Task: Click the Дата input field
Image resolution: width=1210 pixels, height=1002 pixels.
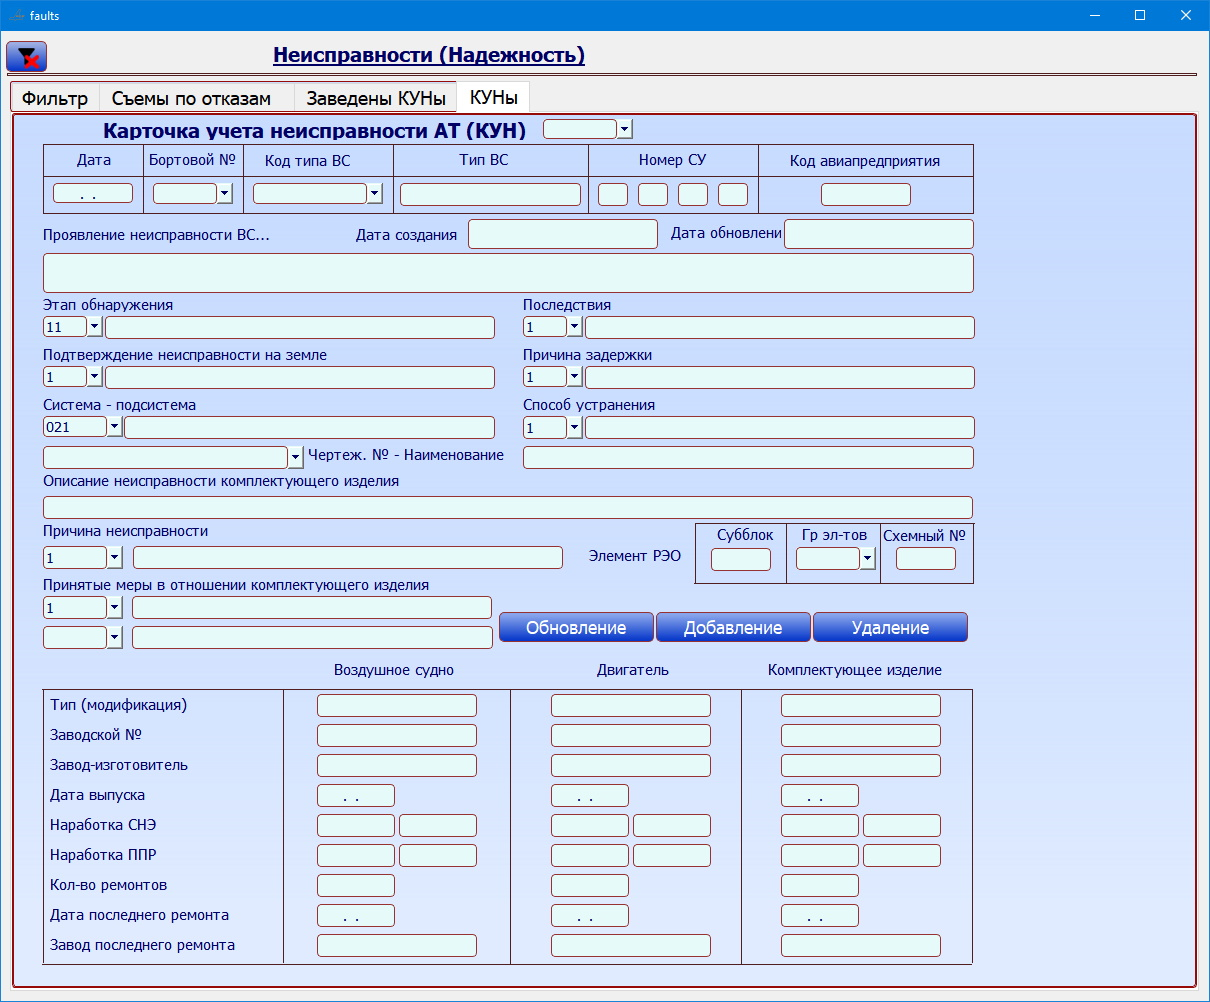Action: pyautogui.click(x=93, y=194)
